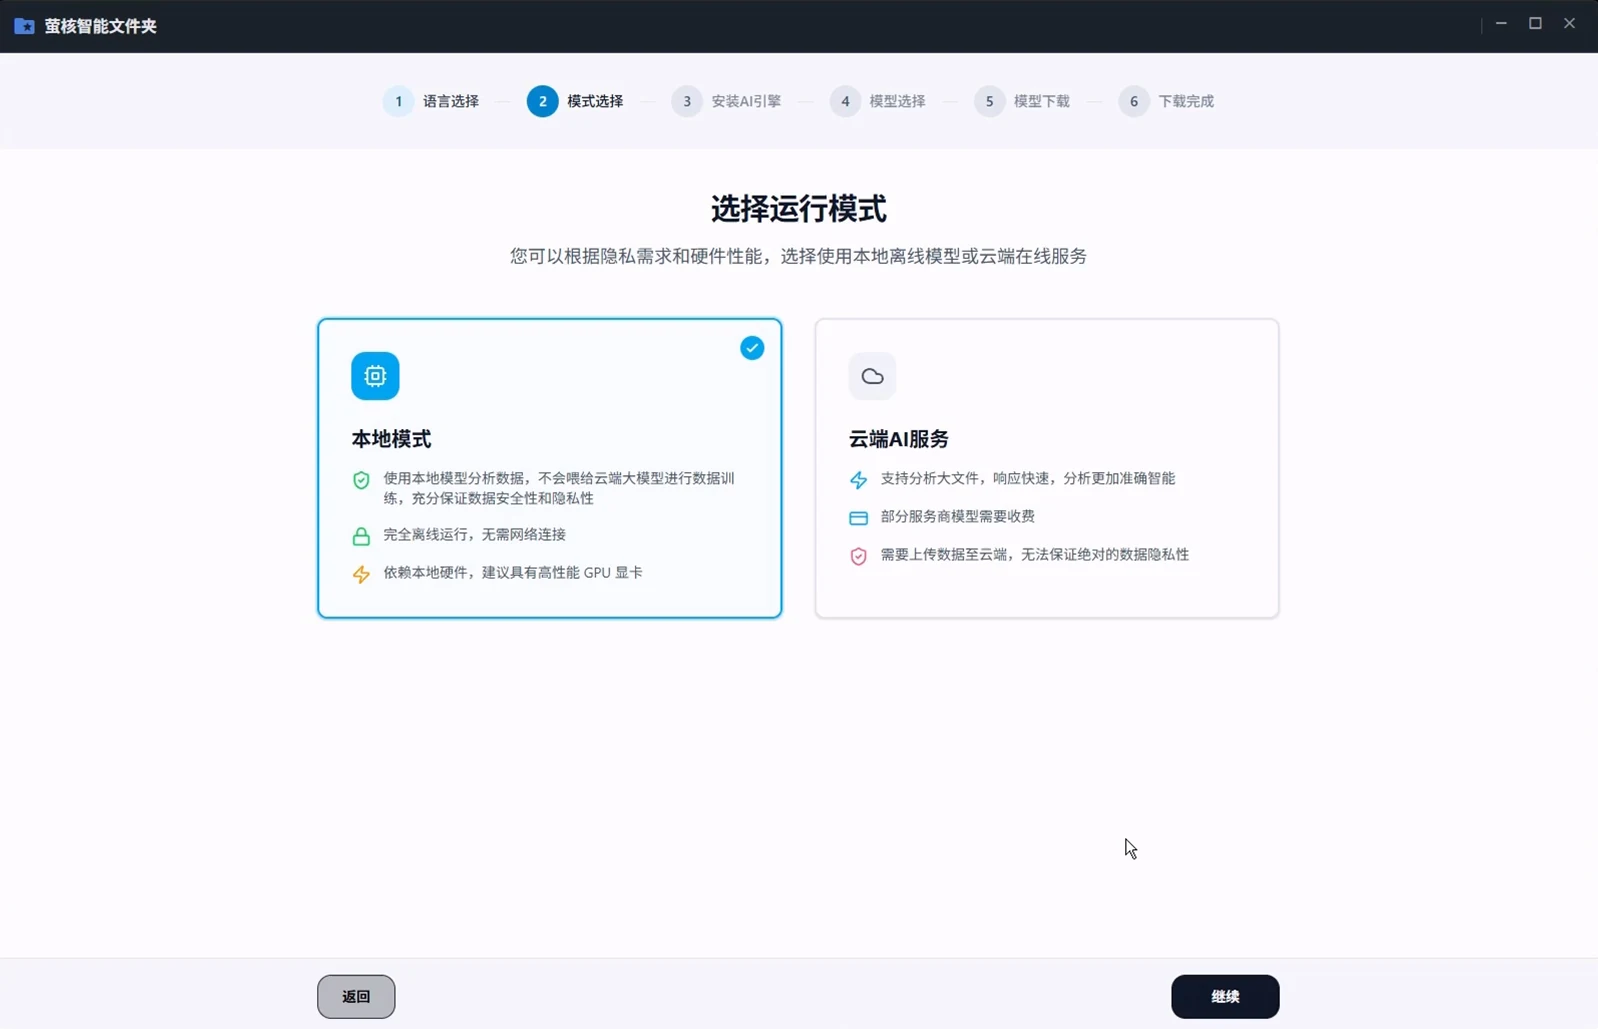
Task: Click the red shield icon about privacy
Action: tap(858, 556)
